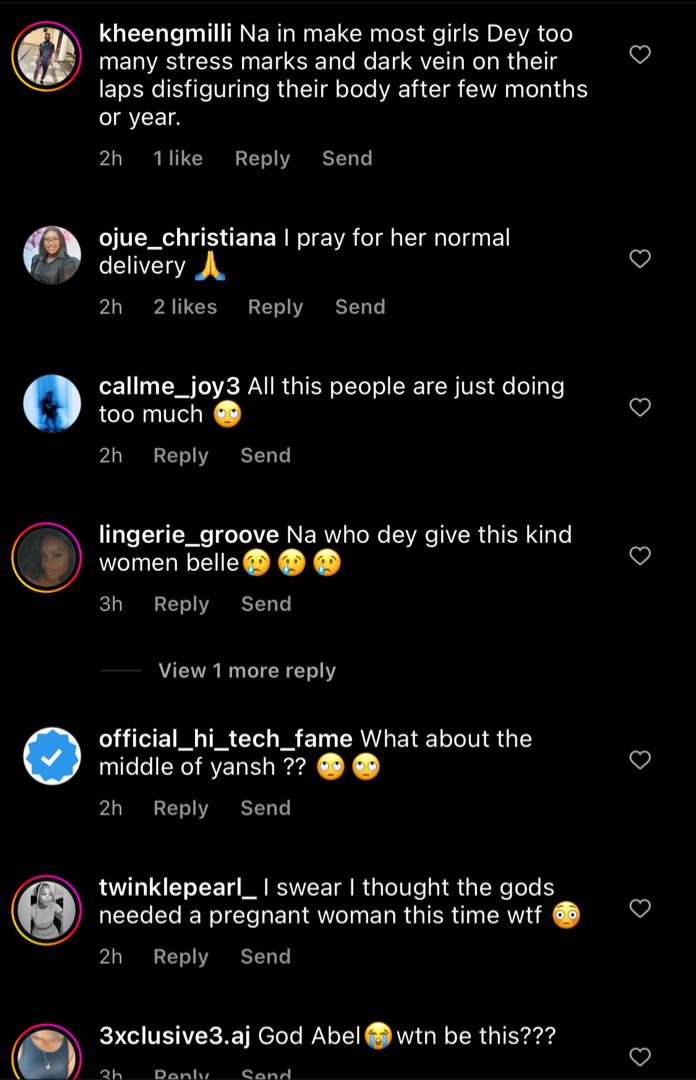The image size is (696, 1080).
Task: Expand View 1 more reply
Action: (x=246, y=671)
